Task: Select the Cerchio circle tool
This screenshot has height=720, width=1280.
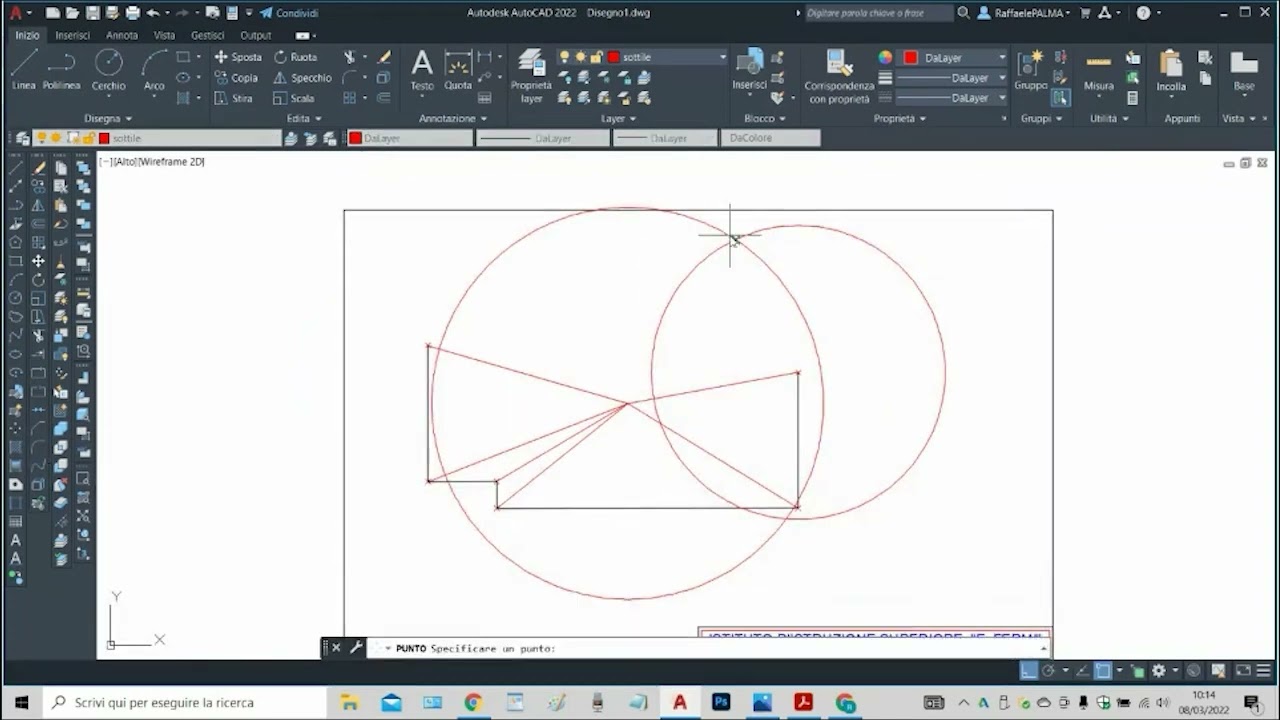Action: click(x=108, y=70)
